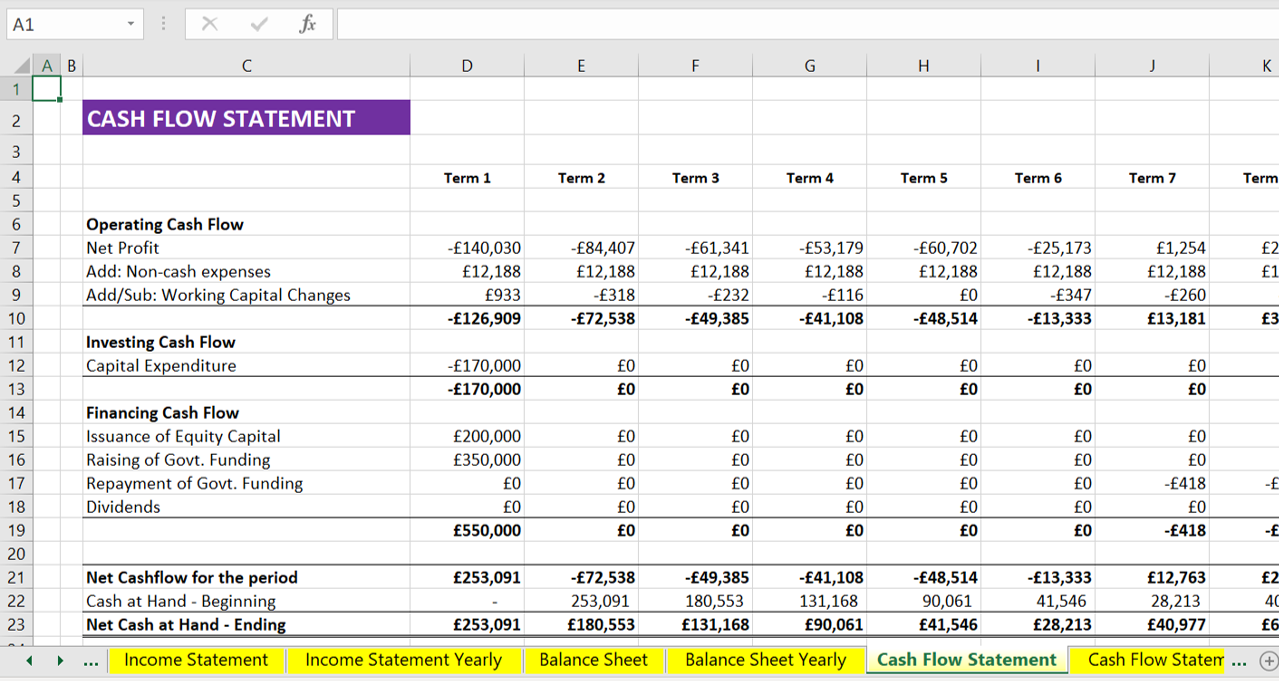This screenshot has width=1279, height=681.
Task: Click the Term 1 header cell
Action: pos(467,178)
